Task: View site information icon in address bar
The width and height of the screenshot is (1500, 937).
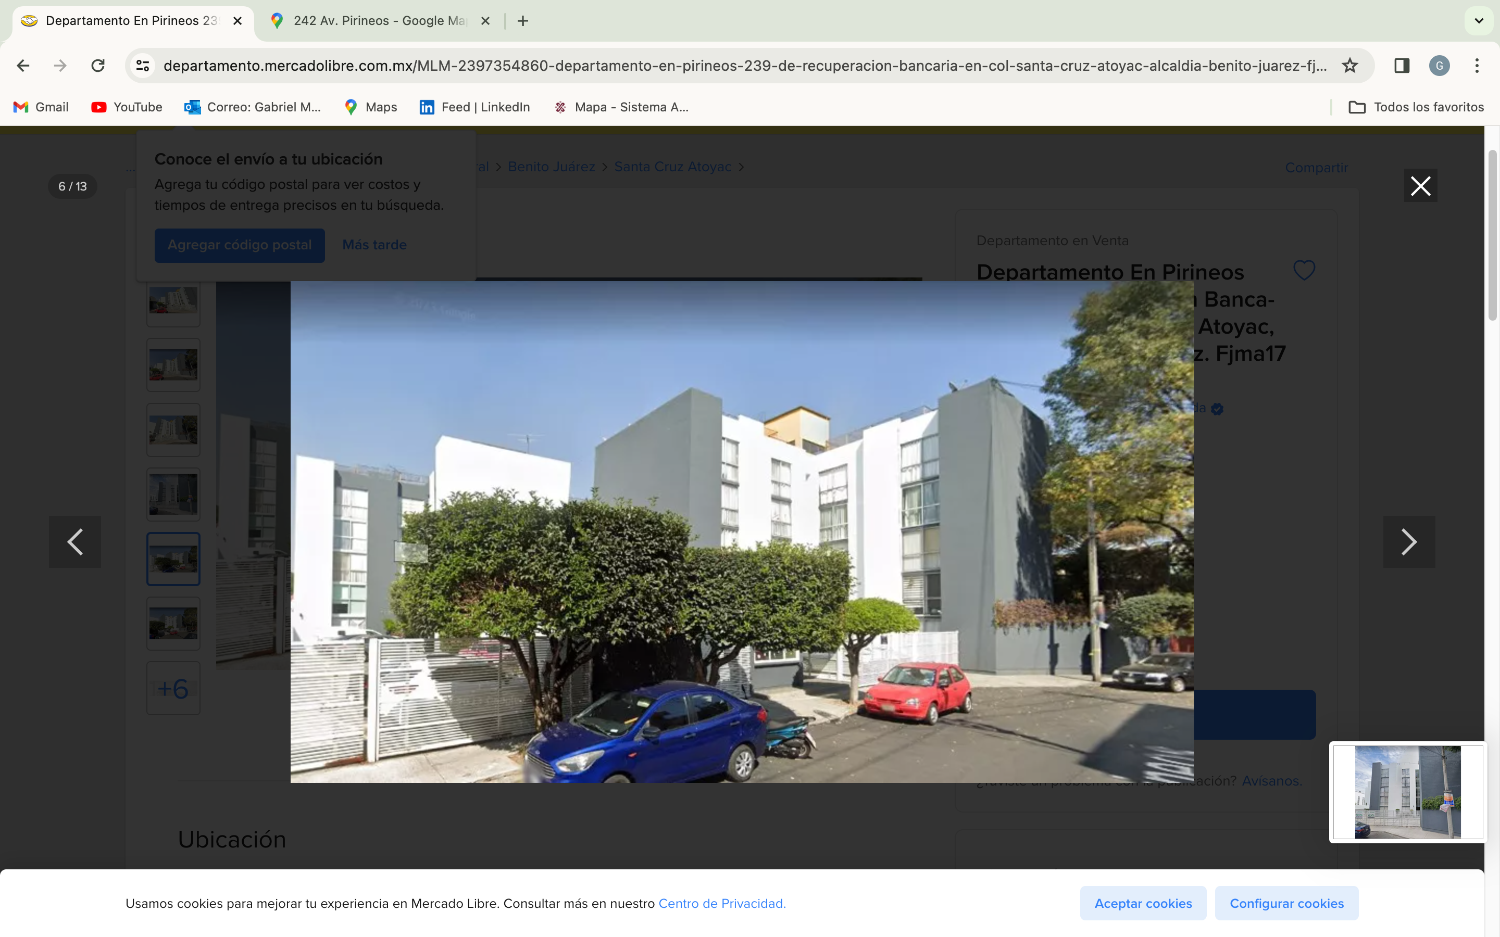Action: [x=143, y=66]
